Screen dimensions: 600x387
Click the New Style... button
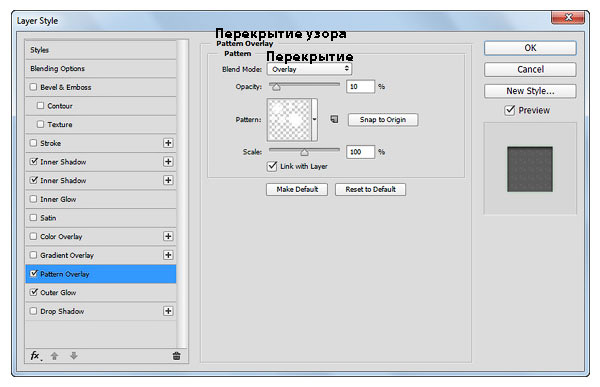click(530, 91)
